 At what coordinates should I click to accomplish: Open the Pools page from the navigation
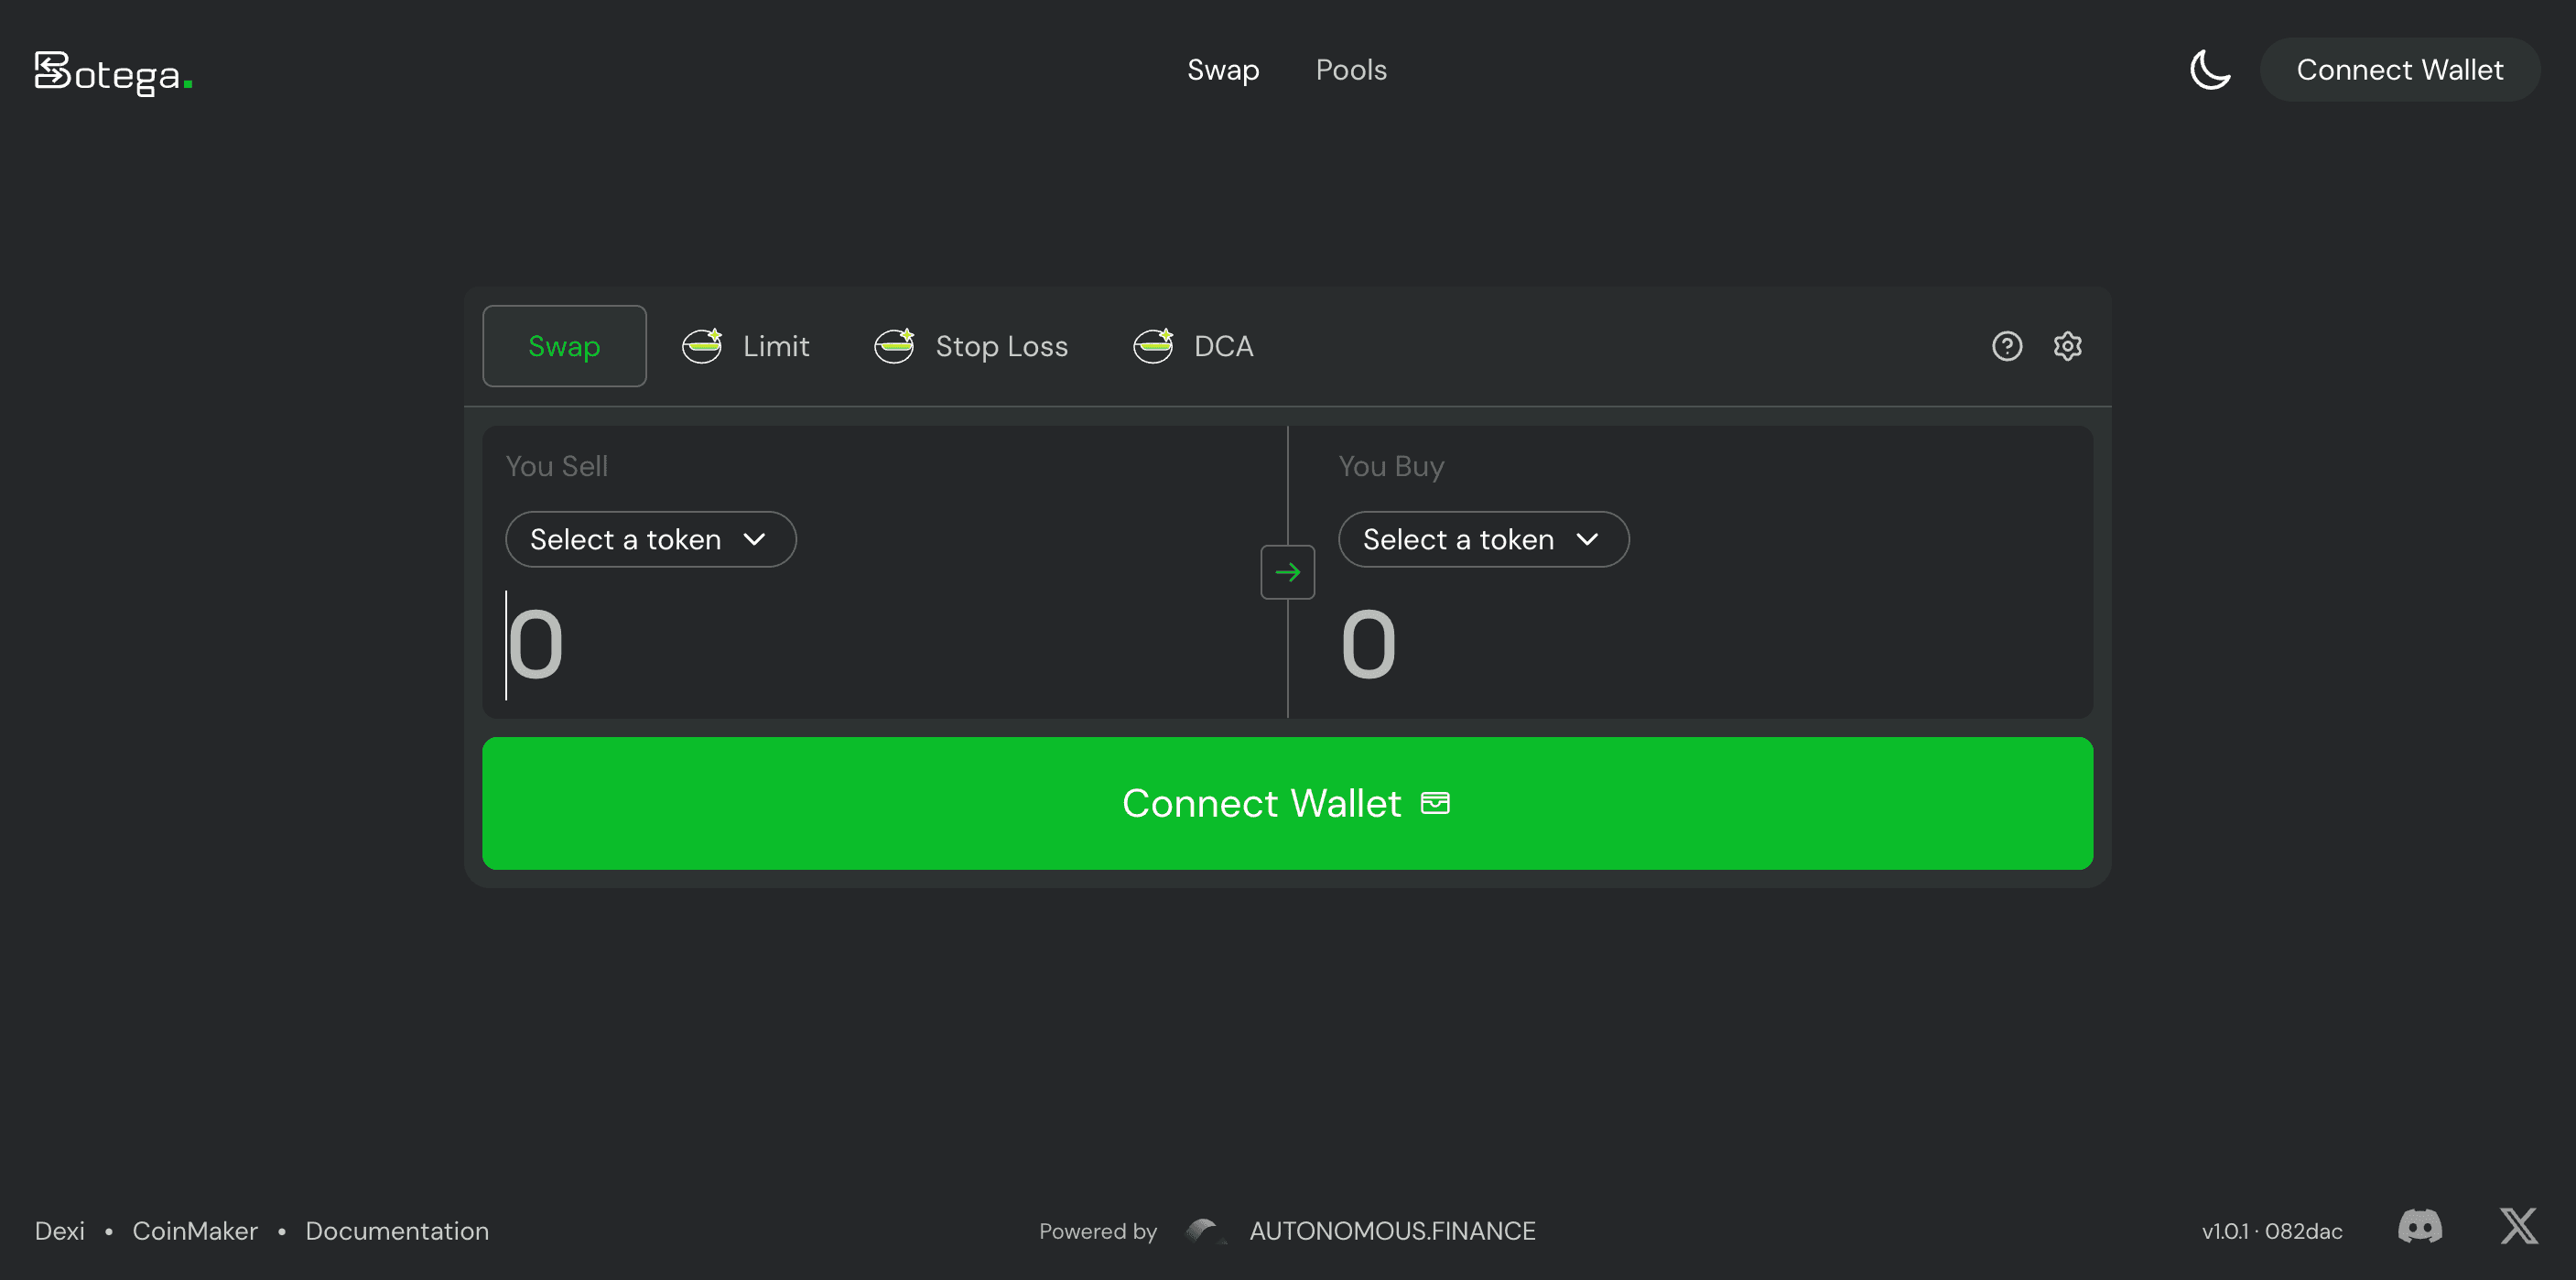point(1351,70)
